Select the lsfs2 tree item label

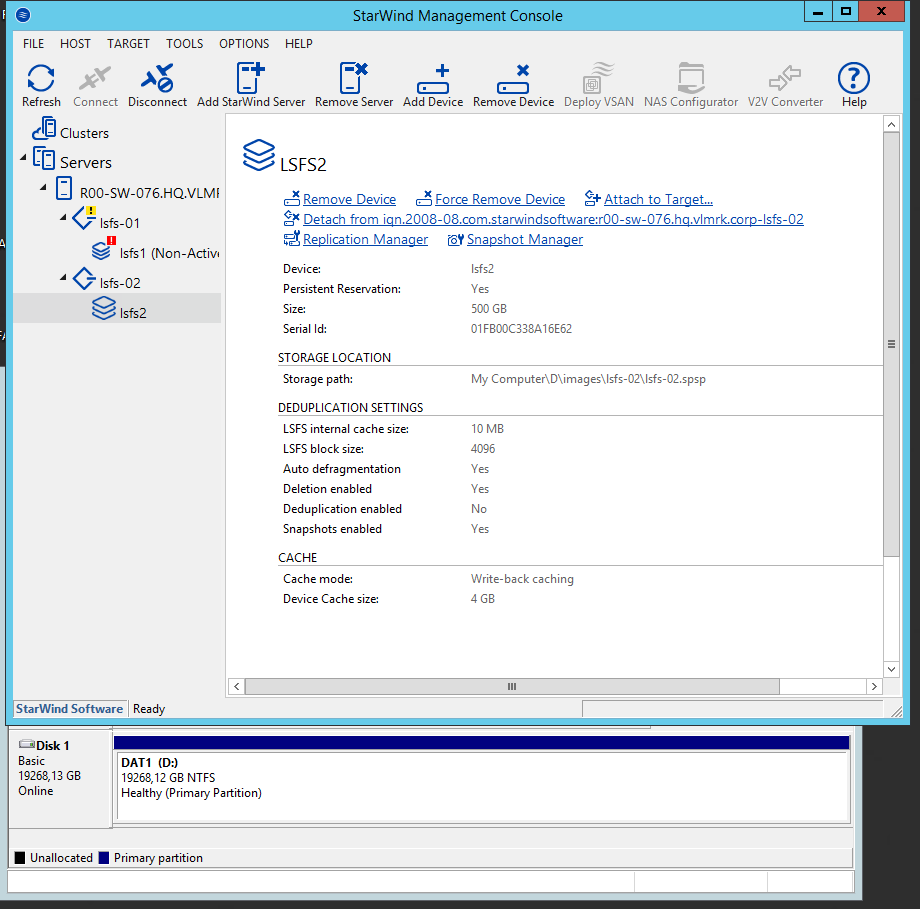pos(133,313)
